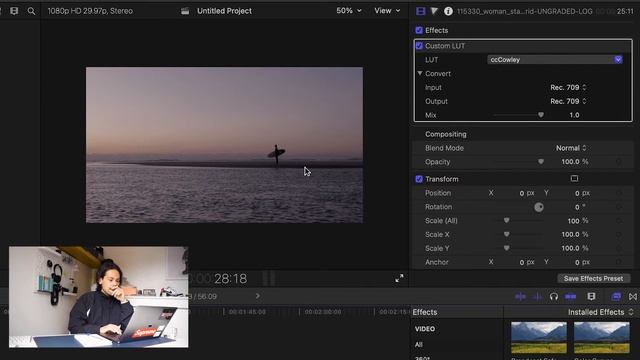The height and width of the screenshot is (360, 640).
Task: Click the Position Y value field
Action: (582, 193)
